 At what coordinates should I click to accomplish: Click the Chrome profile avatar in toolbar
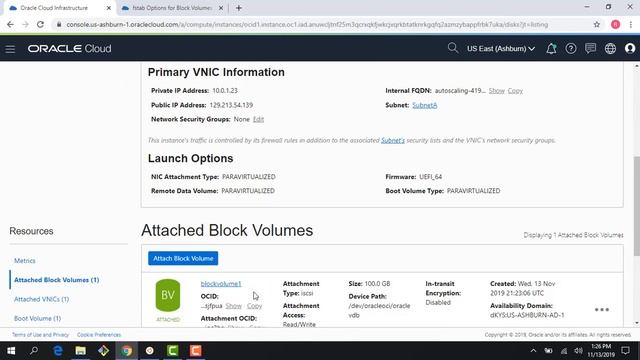tap(616, 24)
